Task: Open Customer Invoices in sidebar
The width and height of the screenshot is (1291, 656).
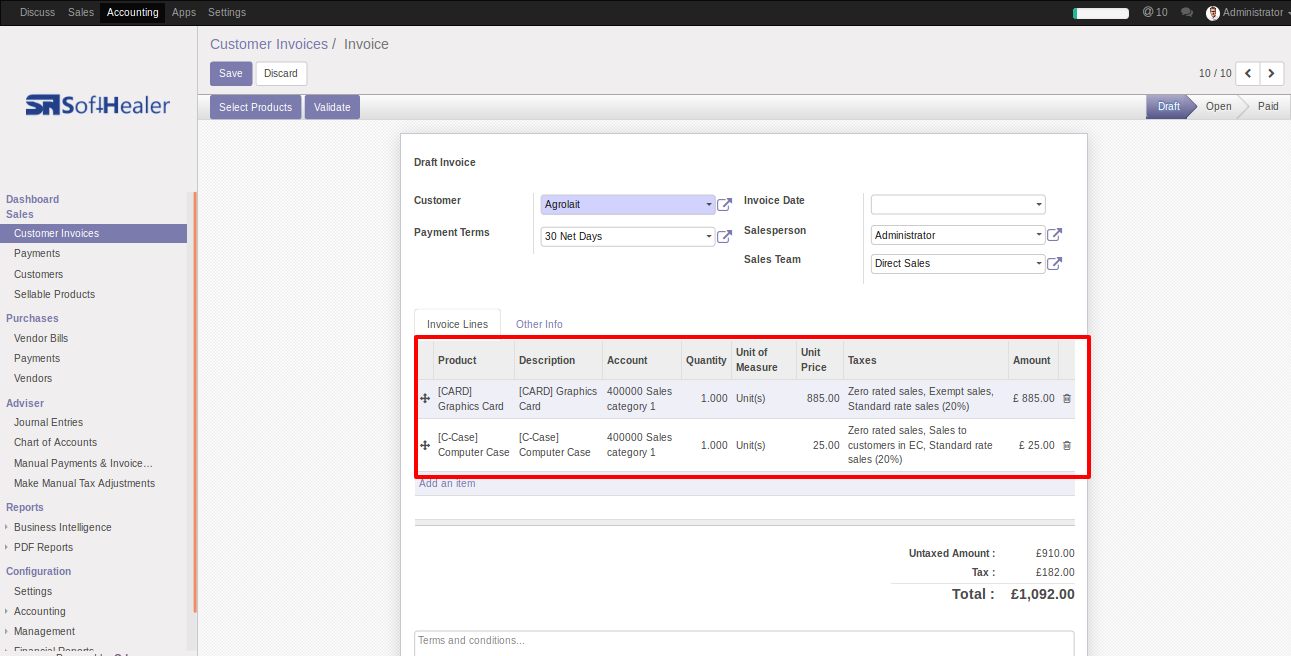Action: coord(93,233)
